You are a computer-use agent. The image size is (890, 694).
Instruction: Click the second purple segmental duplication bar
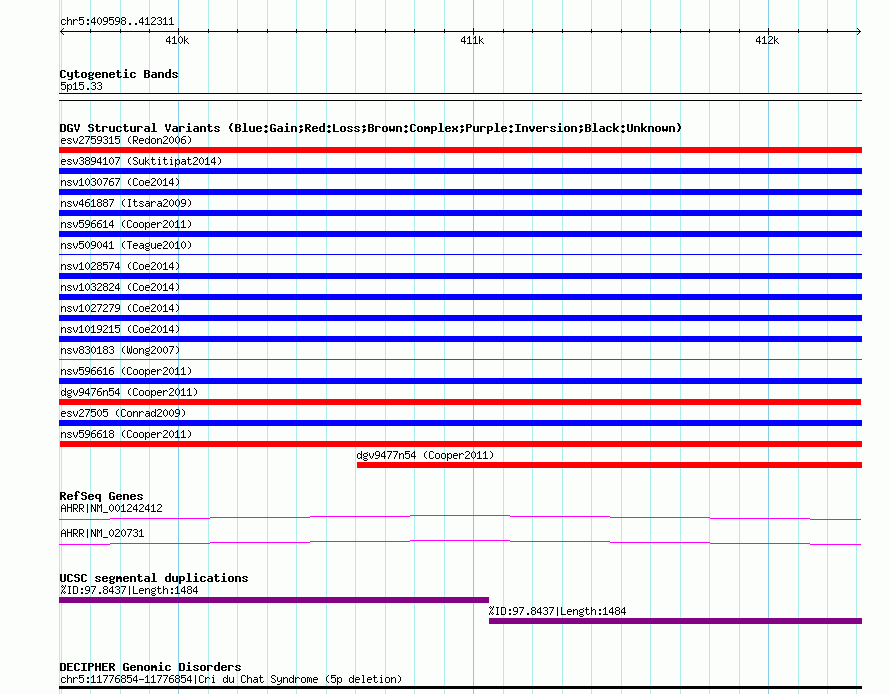(x=675, y=621)
